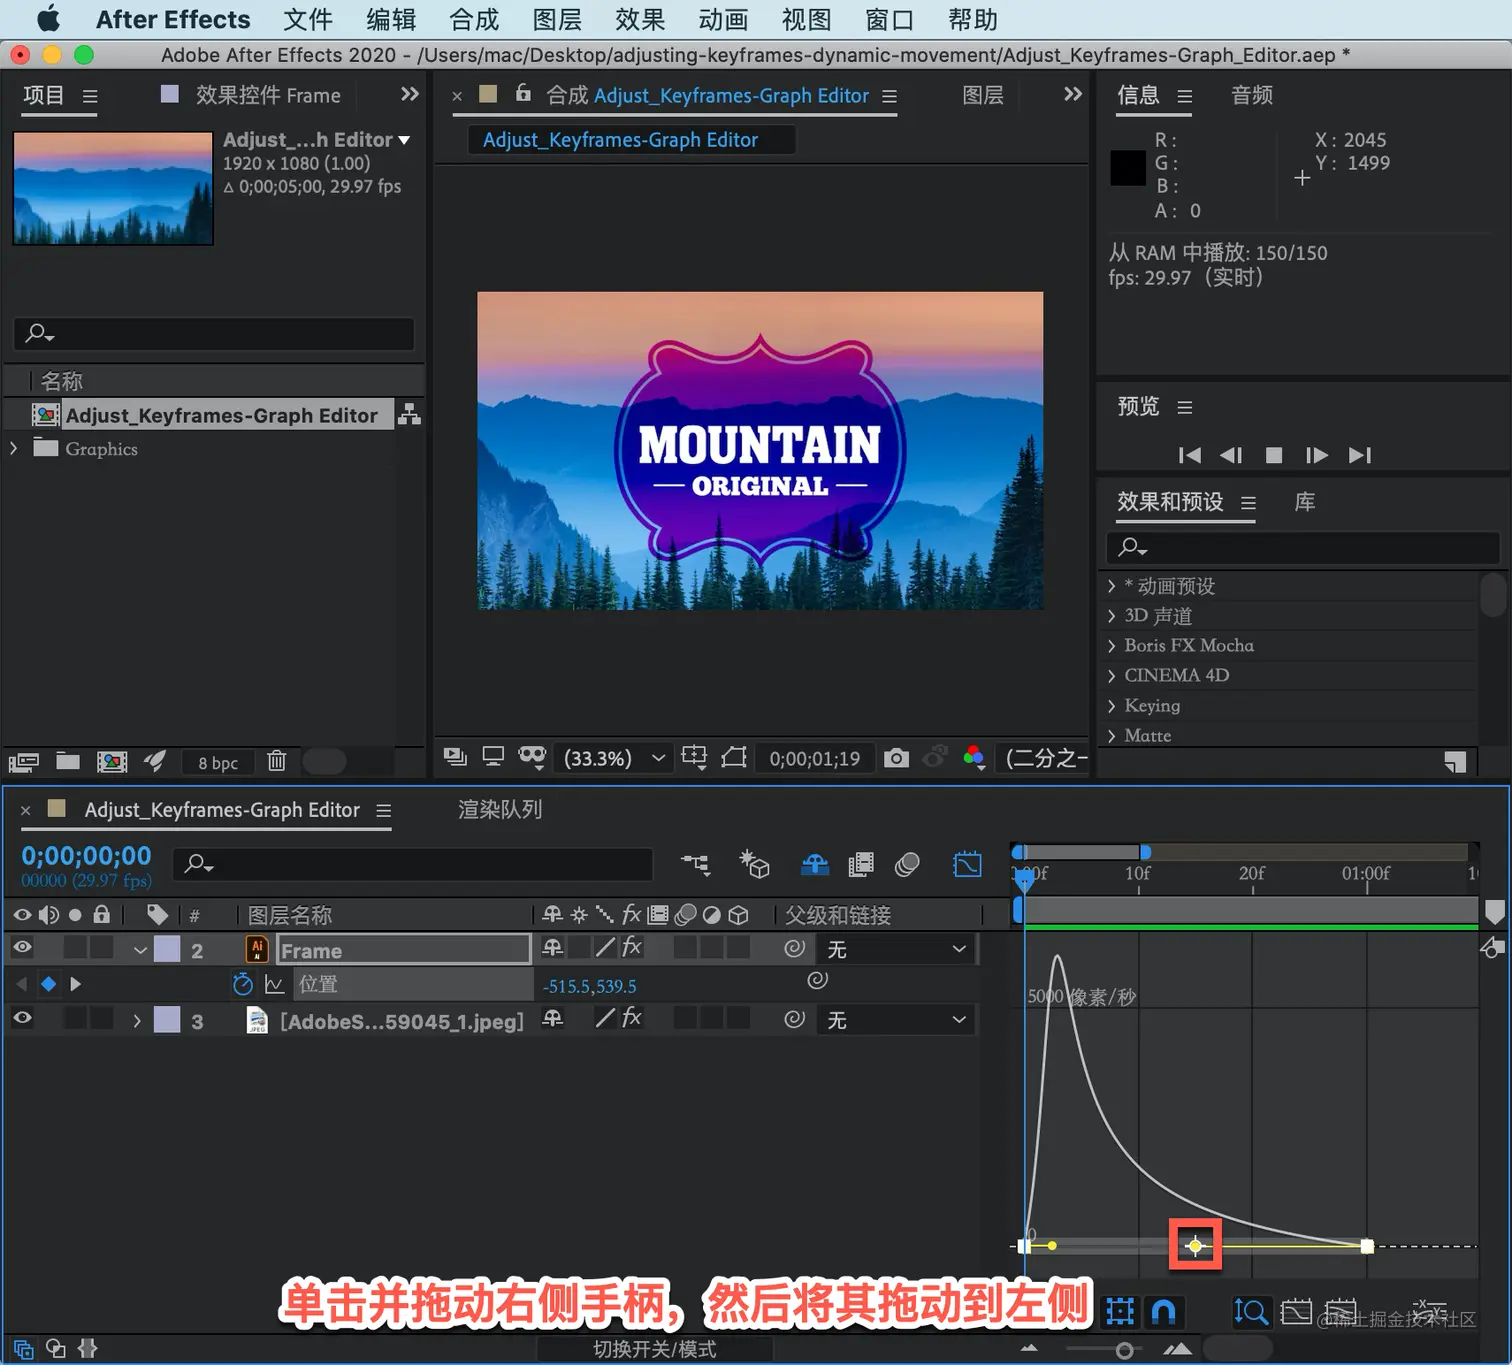Open the 动画 menu
Image resolution: width=1512 pixels, height=1365 pixels.
tap(723, 20)
